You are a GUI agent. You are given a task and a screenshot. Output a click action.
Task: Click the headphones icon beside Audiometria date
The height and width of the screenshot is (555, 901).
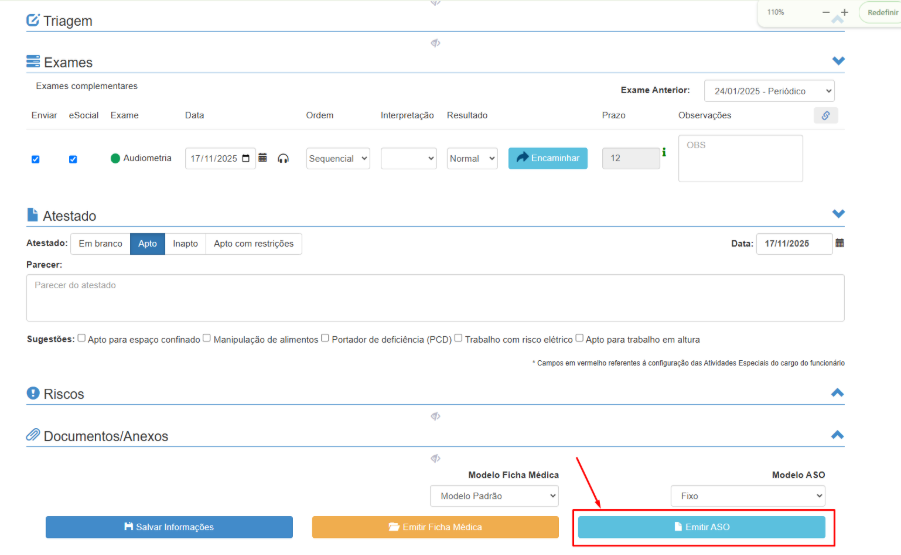point(283,158)
